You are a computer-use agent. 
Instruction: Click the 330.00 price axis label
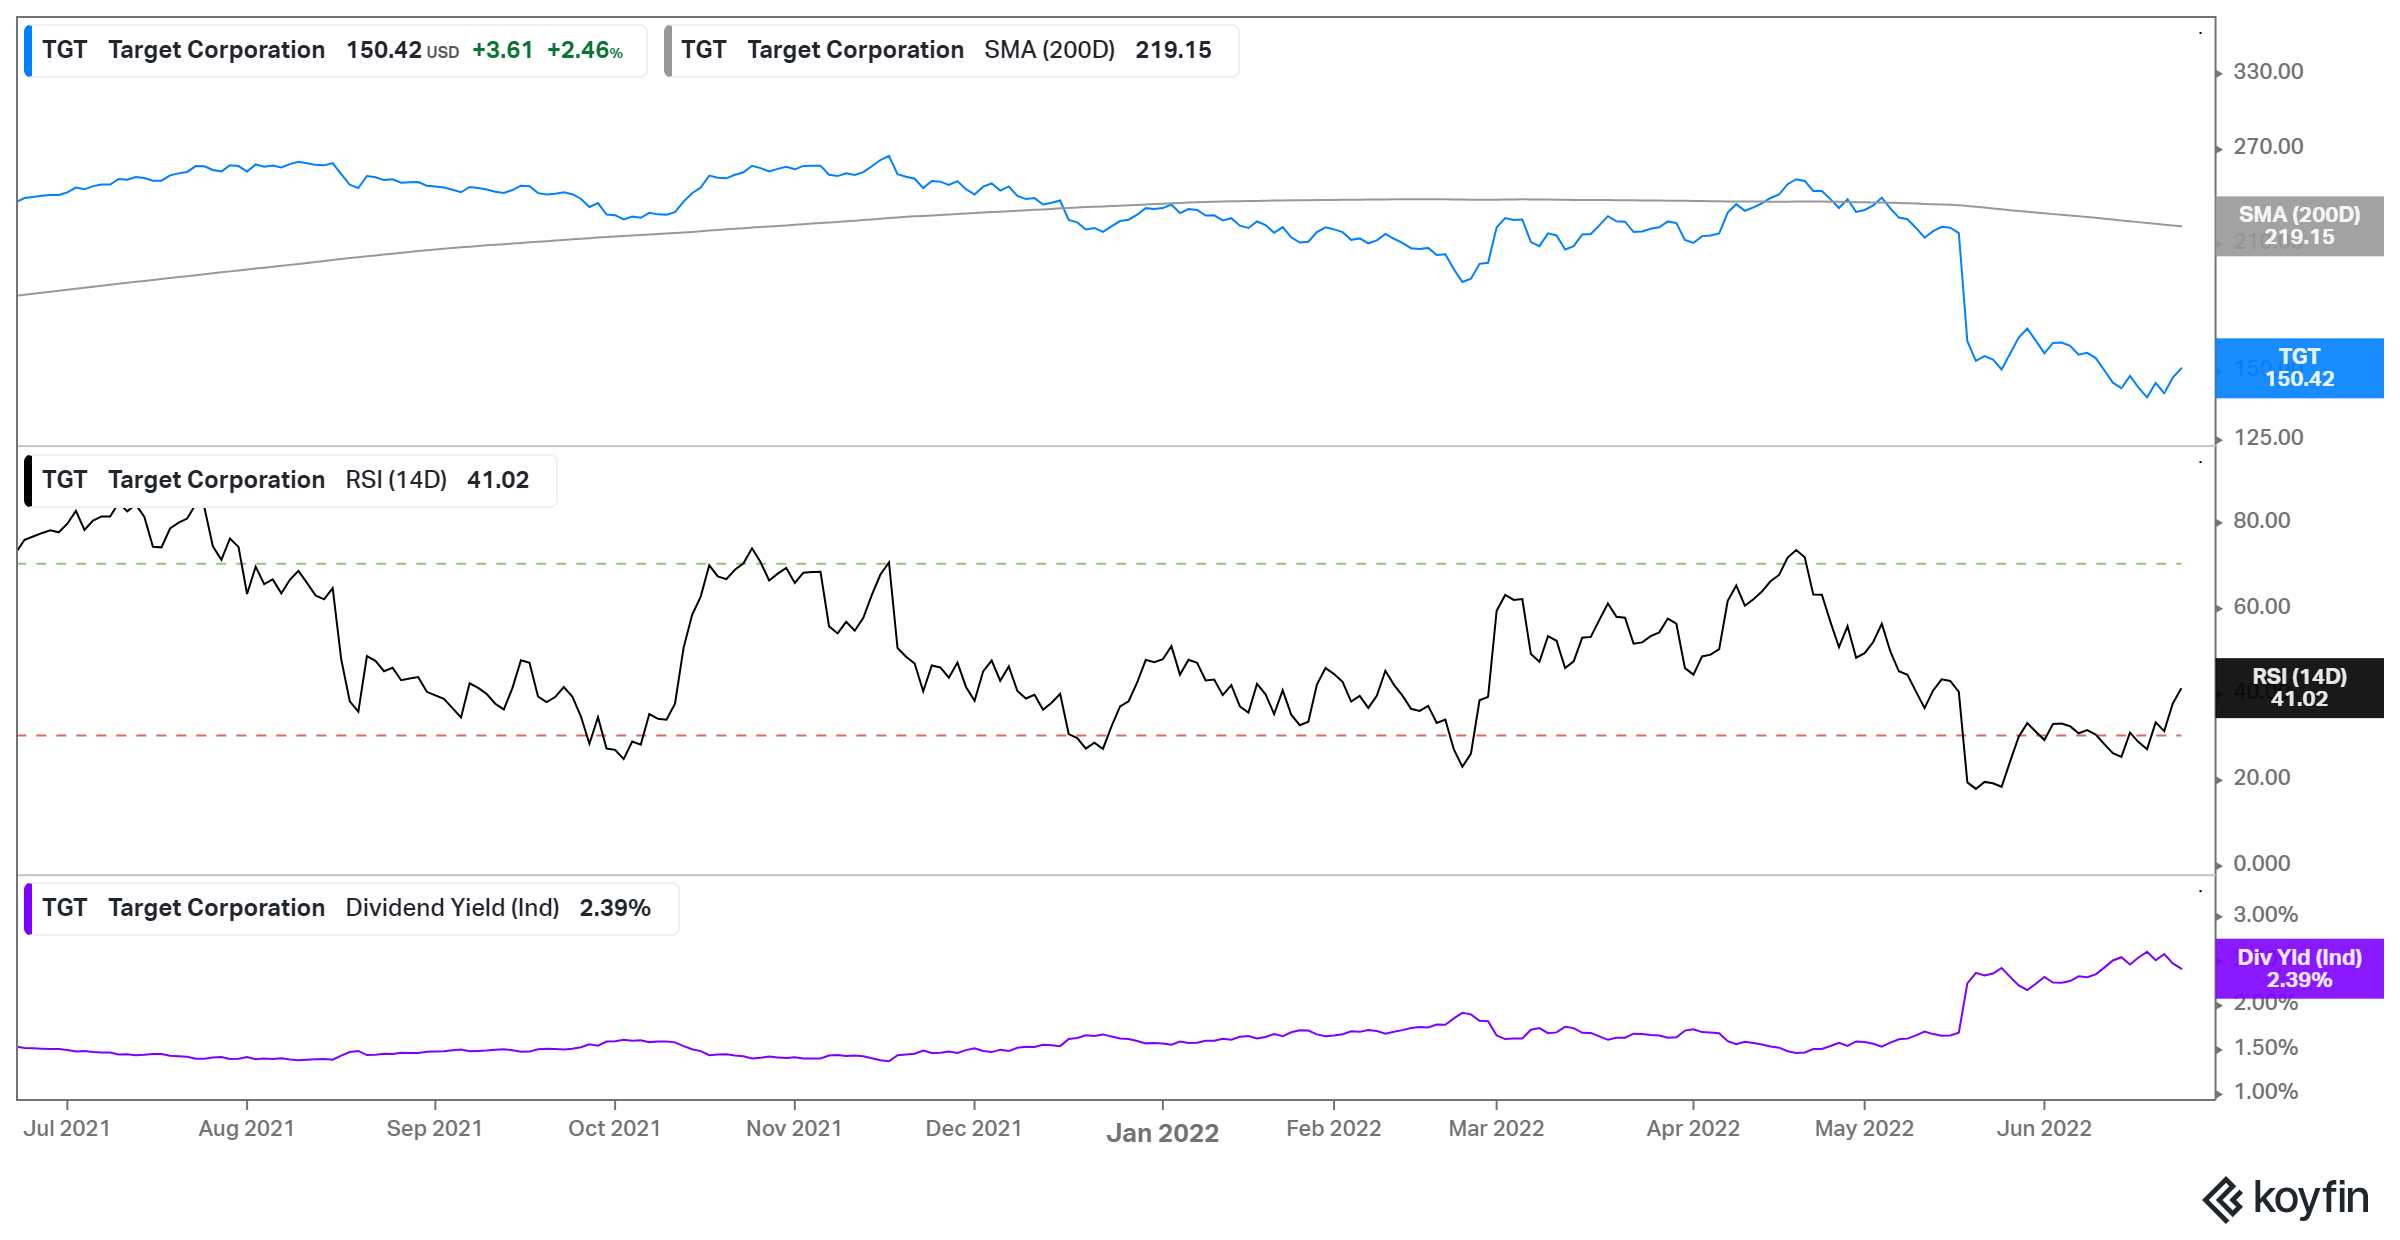(x=2267, y=72)
